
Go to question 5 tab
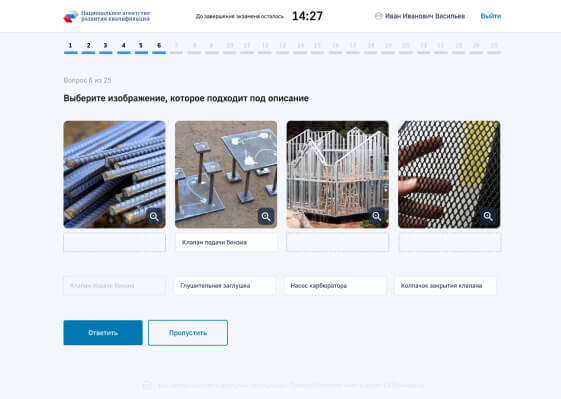coord(141,47)
